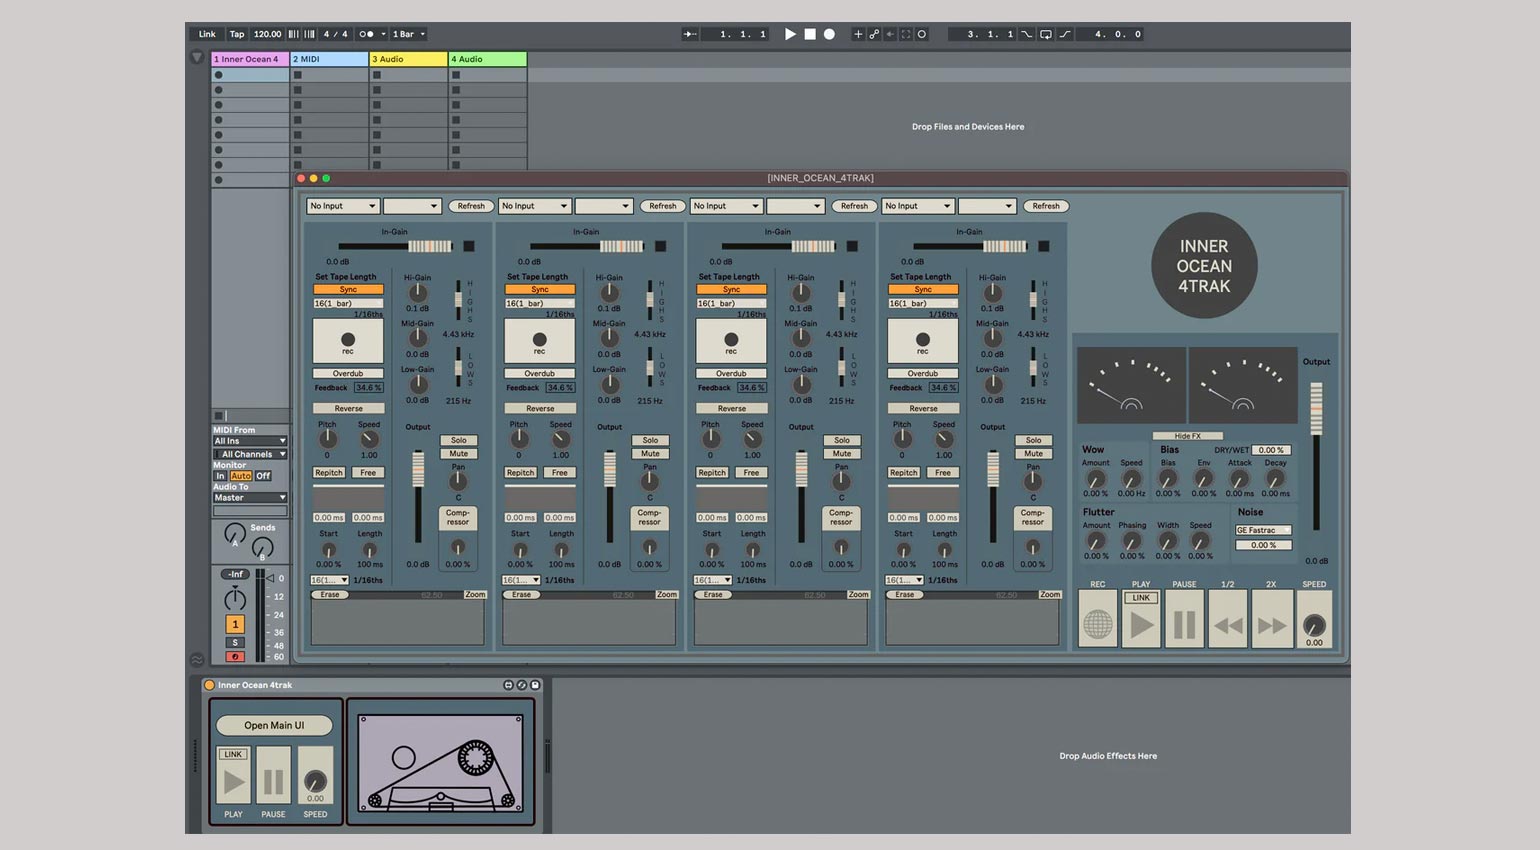Viewport: 1540px width, 850px height.
Task: Click the Hide FX button
Action: 1187,436
